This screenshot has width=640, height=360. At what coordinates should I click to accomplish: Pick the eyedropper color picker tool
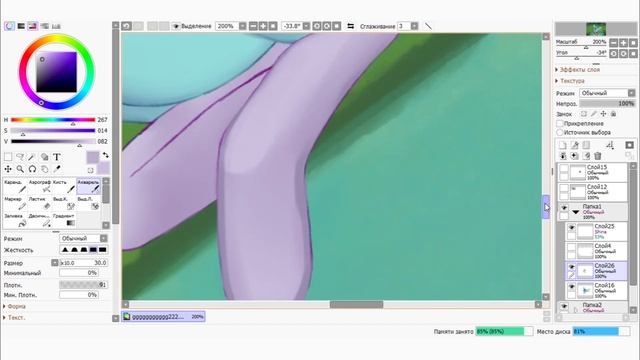pyautogui.click(x=57, y=169)
